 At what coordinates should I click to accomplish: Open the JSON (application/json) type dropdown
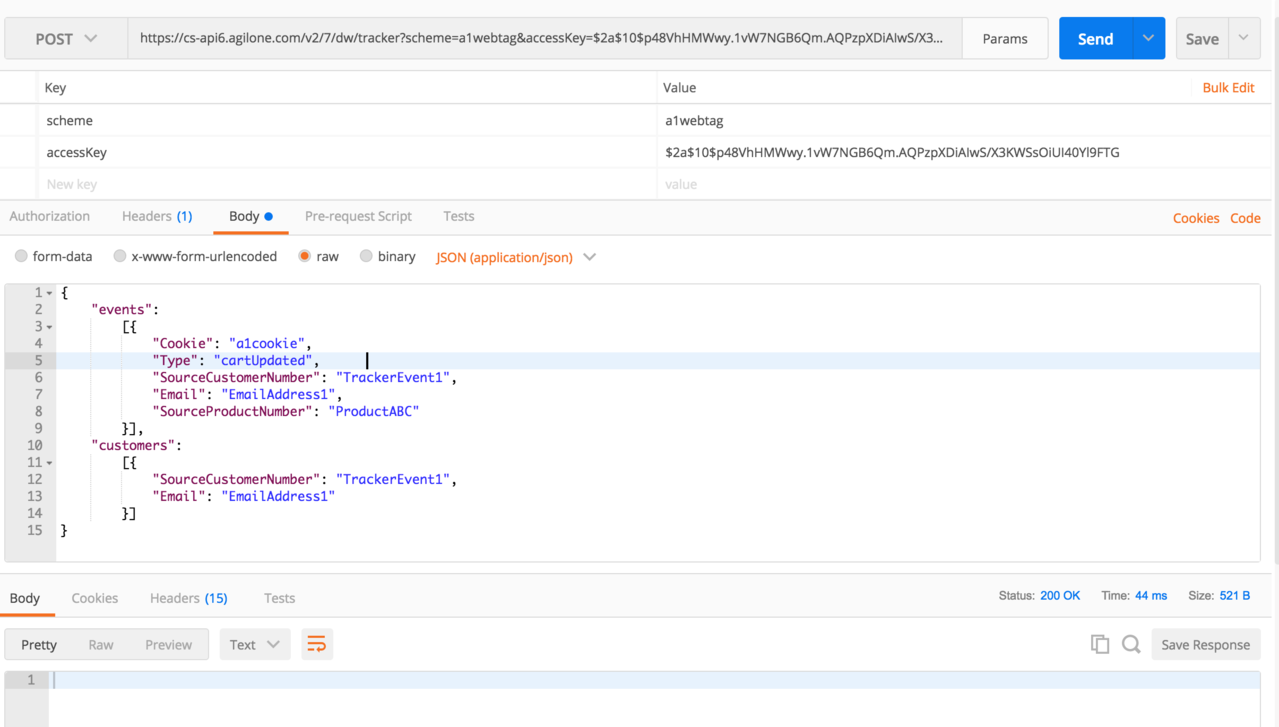point(514,257)
